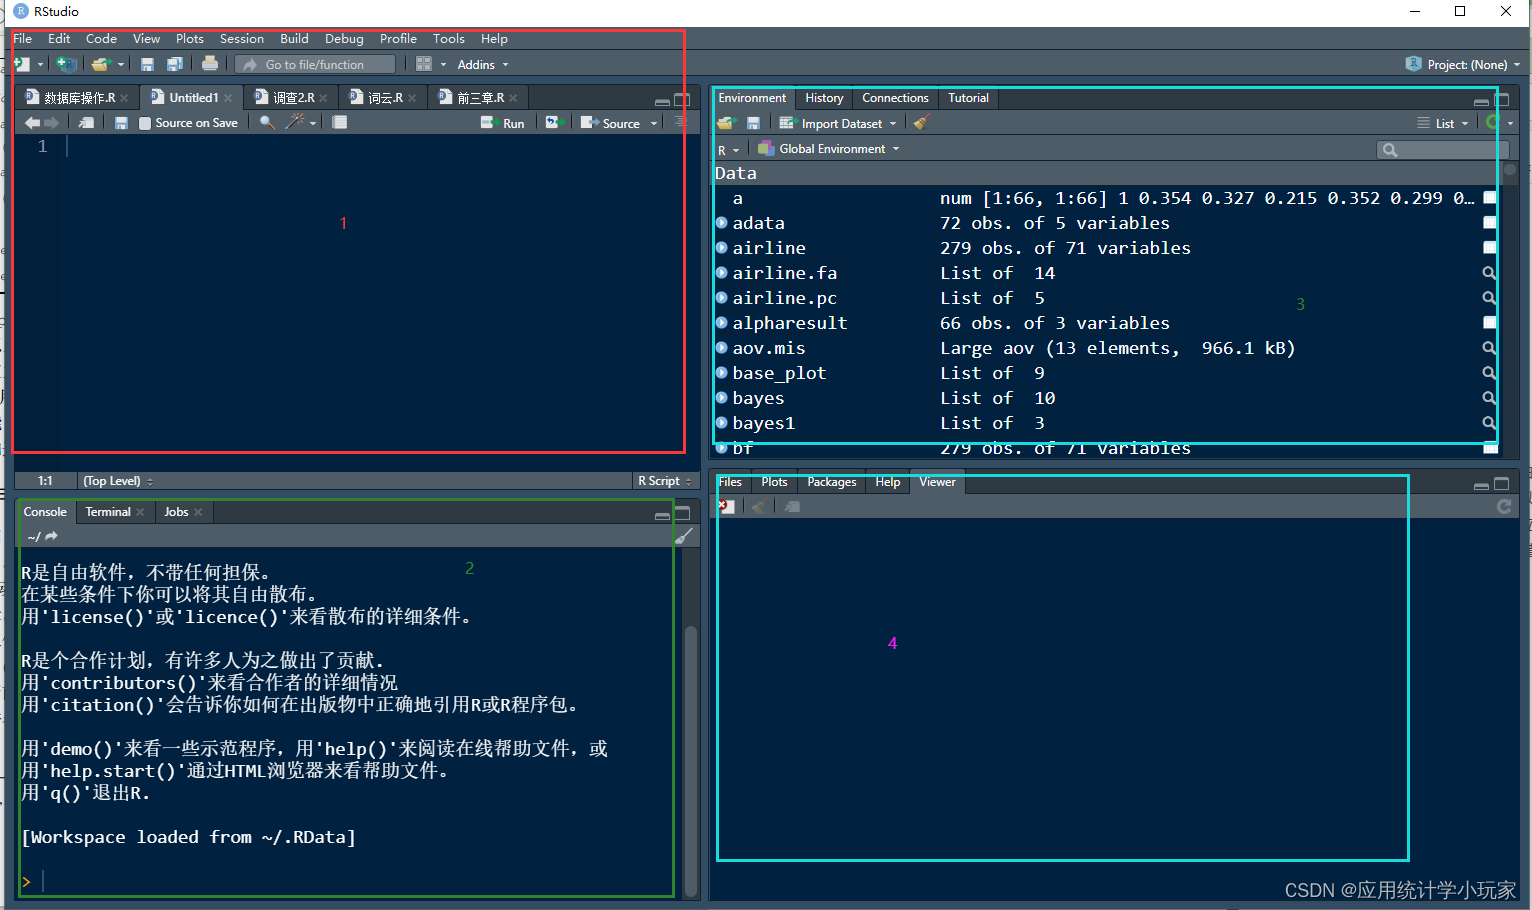
Task: Clear environment objects with the broom icon
Action: (922, 122)
